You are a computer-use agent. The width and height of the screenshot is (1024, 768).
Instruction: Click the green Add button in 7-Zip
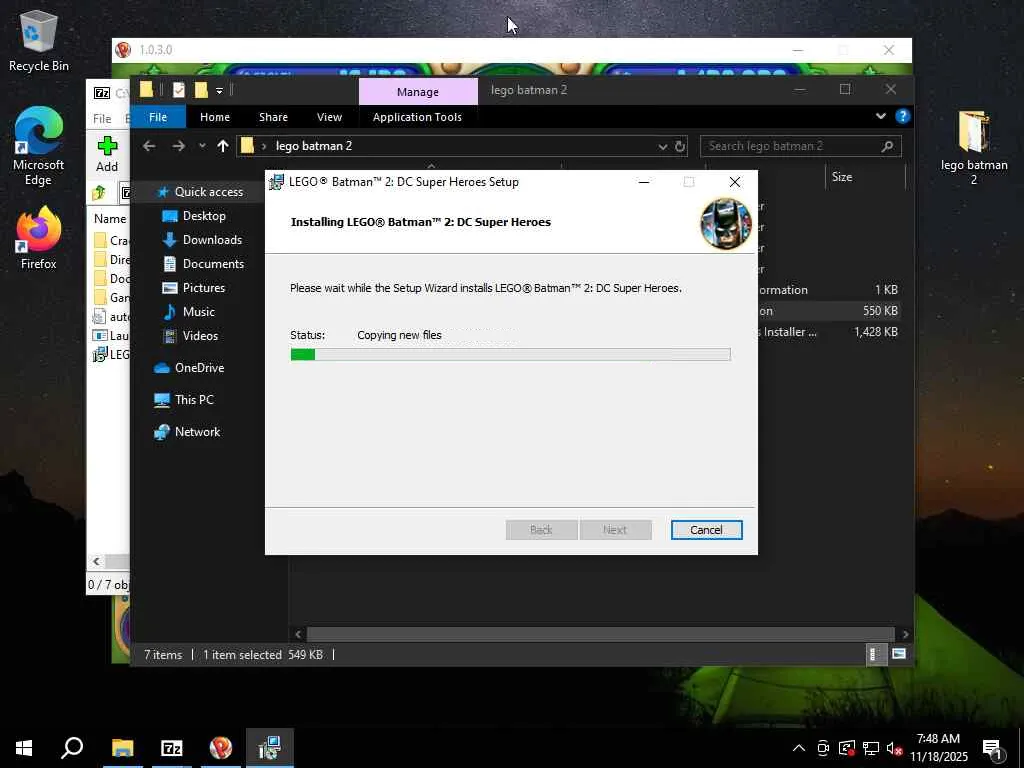coord(107,154)
